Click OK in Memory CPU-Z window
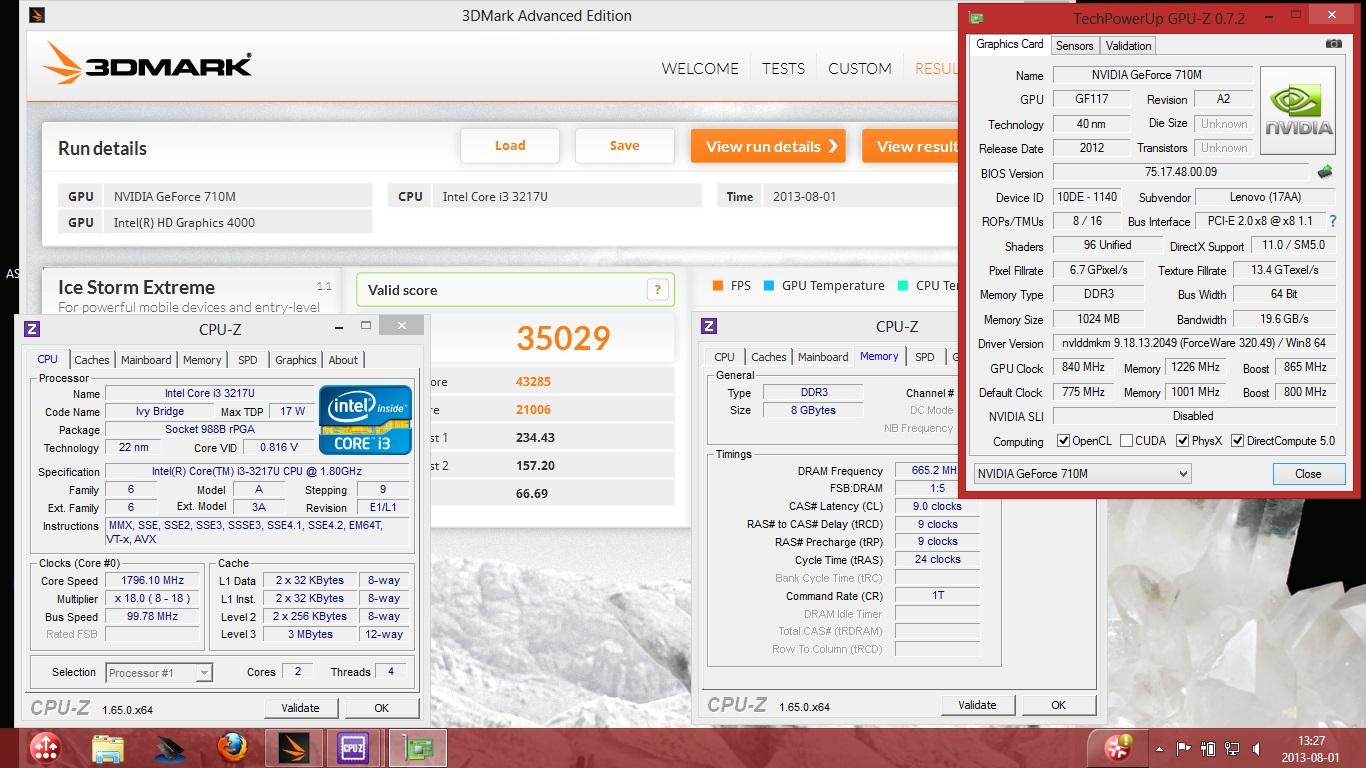Image resolution: width=1366 pixels, height=768 pixels. [1058, 705]
